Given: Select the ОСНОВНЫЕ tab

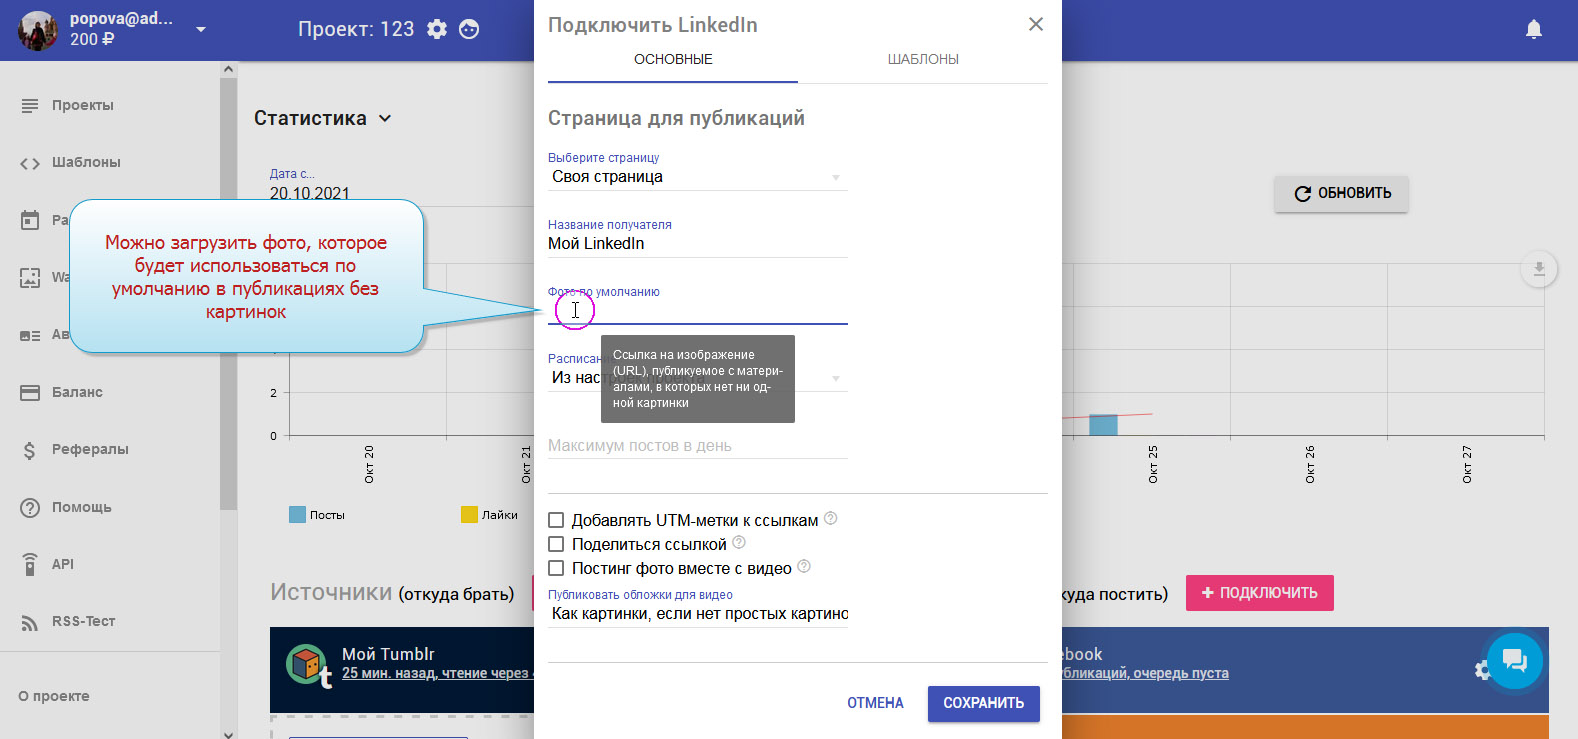Looking at the screenshot, I should point(673,59).
